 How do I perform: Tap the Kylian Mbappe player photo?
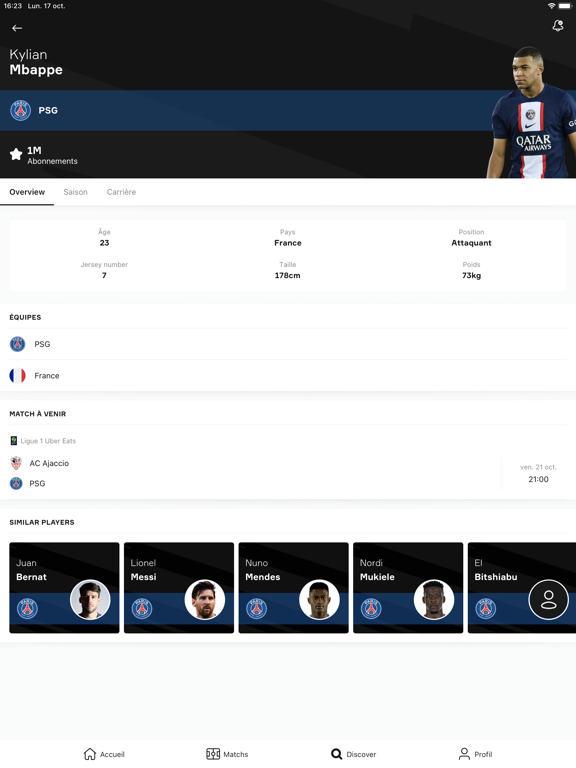531,112
